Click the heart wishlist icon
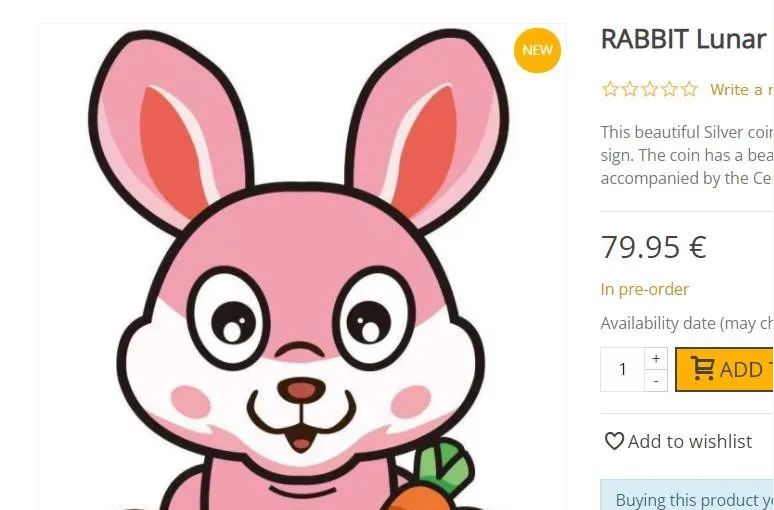Screen dimensions: 774x510 coord(614,441)
